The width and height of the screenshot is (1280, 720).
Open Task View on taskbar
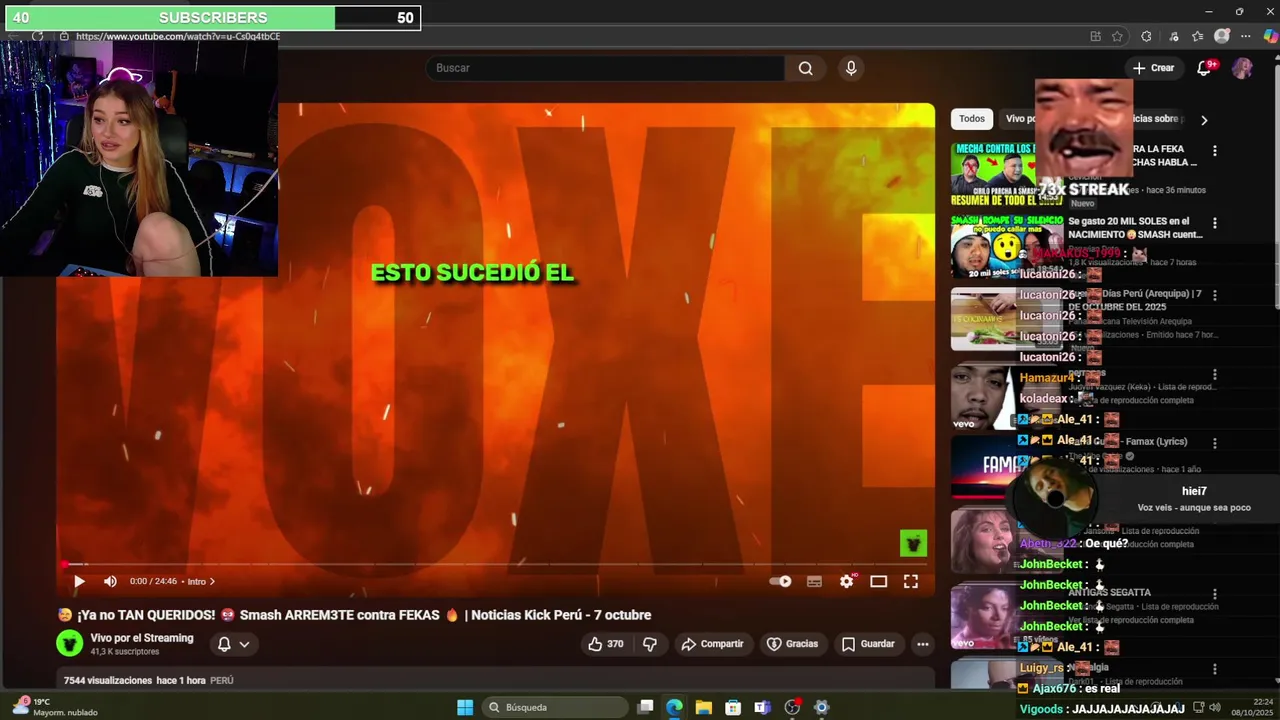click(x=645, y=707)
